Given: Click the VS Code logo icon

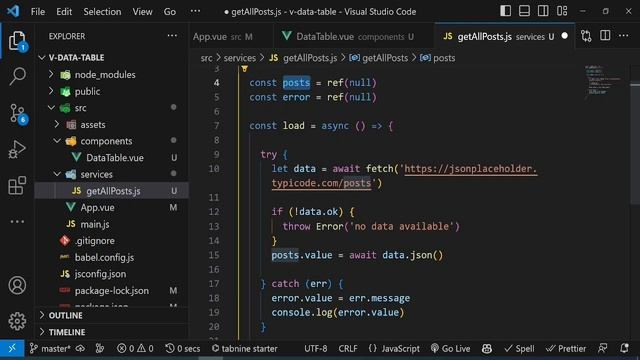Looking at the screenshot, I should point(13,11).
